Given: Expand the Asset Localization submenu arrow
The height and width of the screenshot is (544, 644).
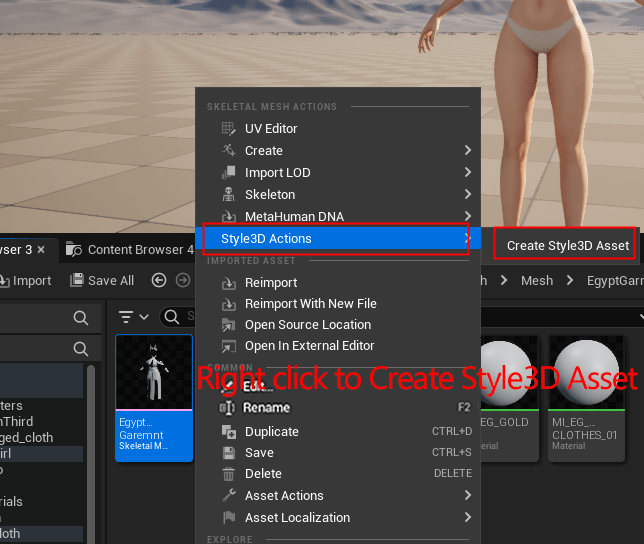Looking at the screenshot, I should [x=467, y=517].
